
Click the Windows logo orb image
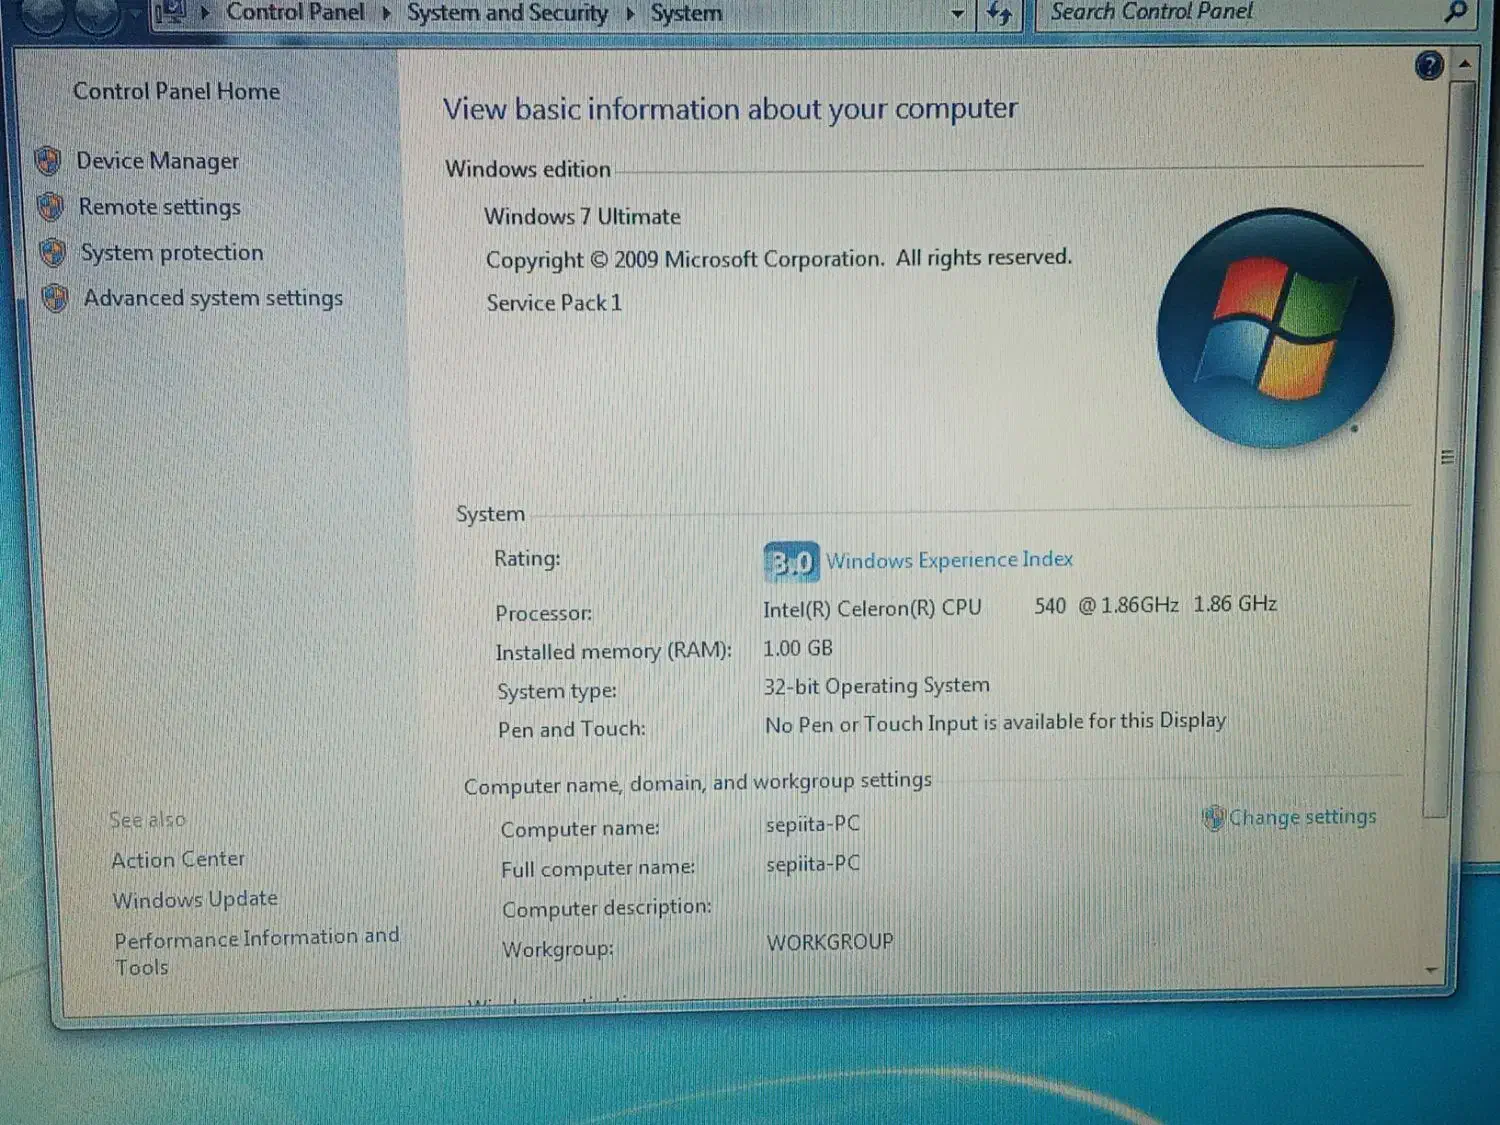pos(1275,328)
